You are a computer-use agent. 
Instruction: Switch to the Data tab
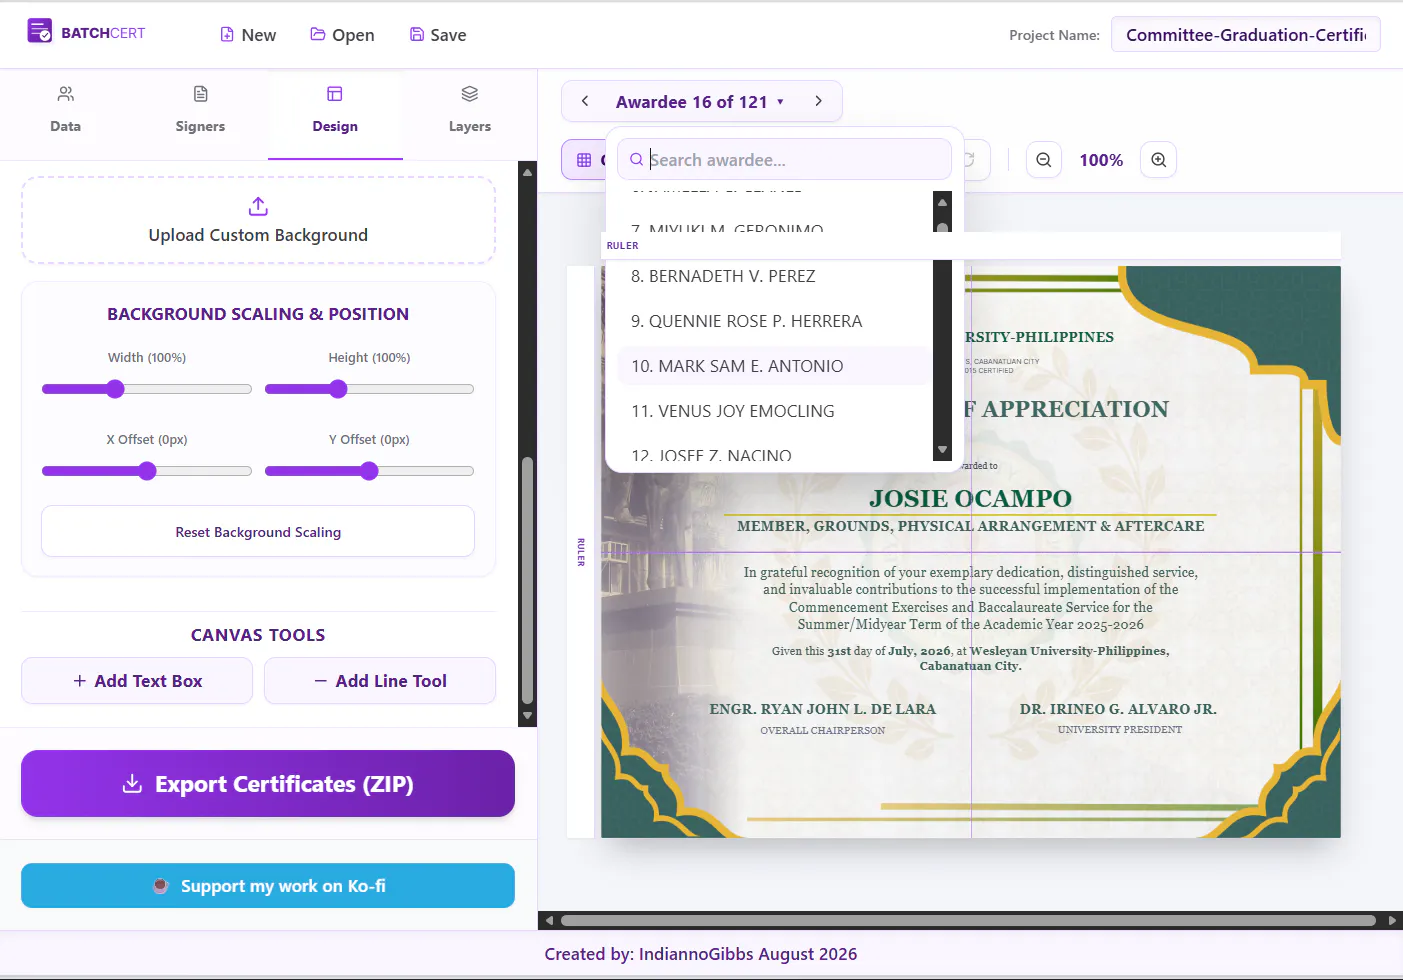[x=66, y=110]
